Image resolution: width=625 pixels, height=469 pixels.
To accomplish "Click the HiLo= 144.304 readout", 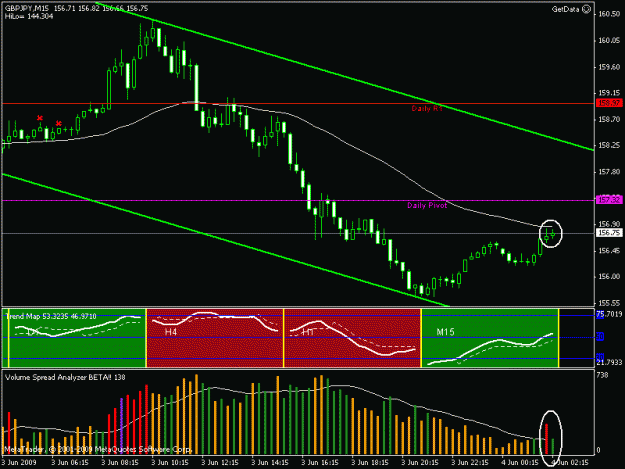I will (x=29, y=16).
